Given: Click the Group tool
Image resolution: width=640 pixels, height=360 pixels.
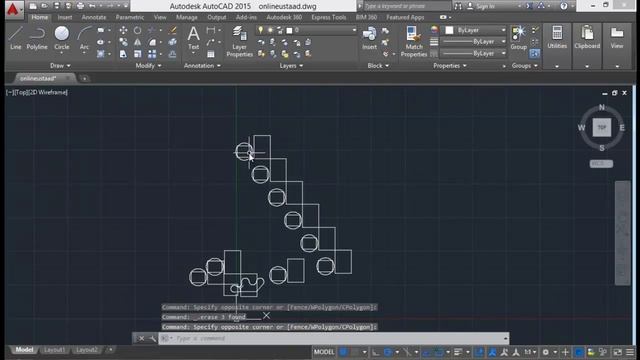Looking at the screenshot, I should click(519, 38).
